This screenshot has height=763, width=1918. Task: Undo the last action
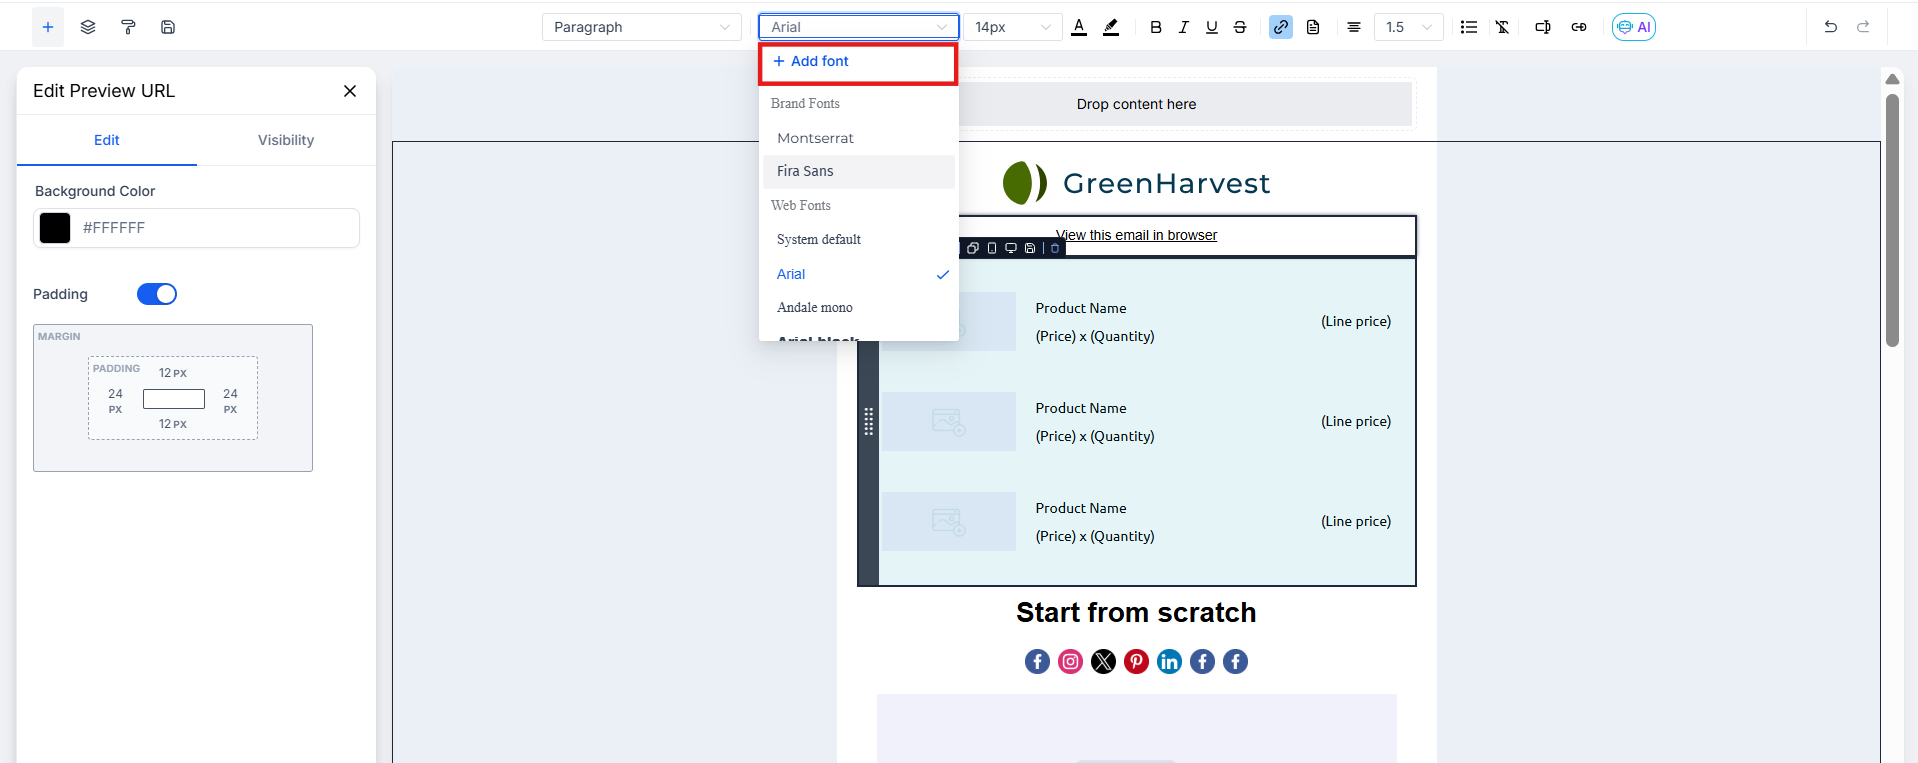pos(1830,27)
